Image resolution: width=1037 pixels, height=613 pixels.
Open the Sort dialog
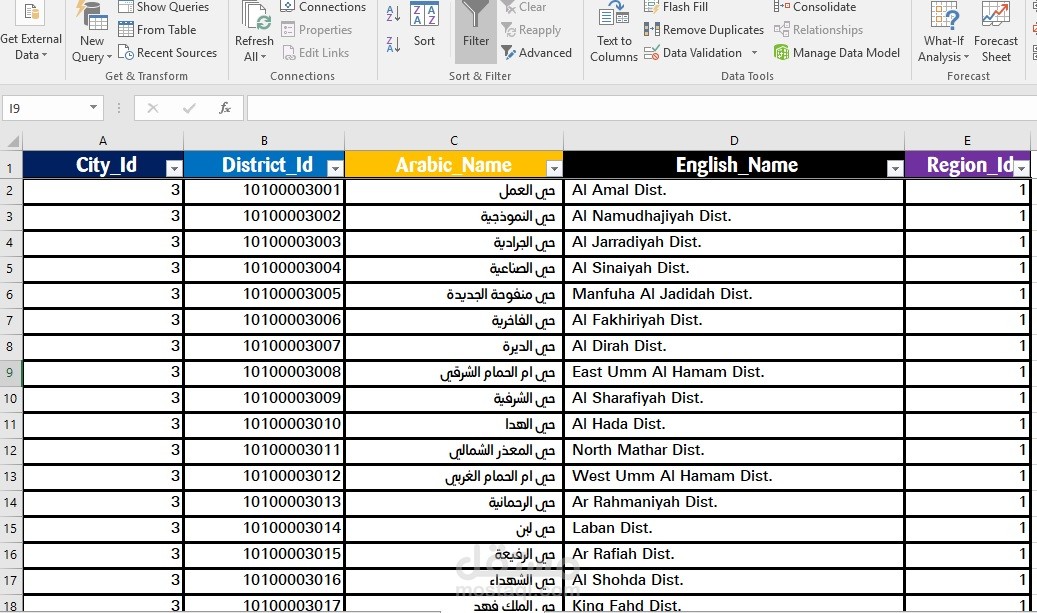click(x=424, y=26)
